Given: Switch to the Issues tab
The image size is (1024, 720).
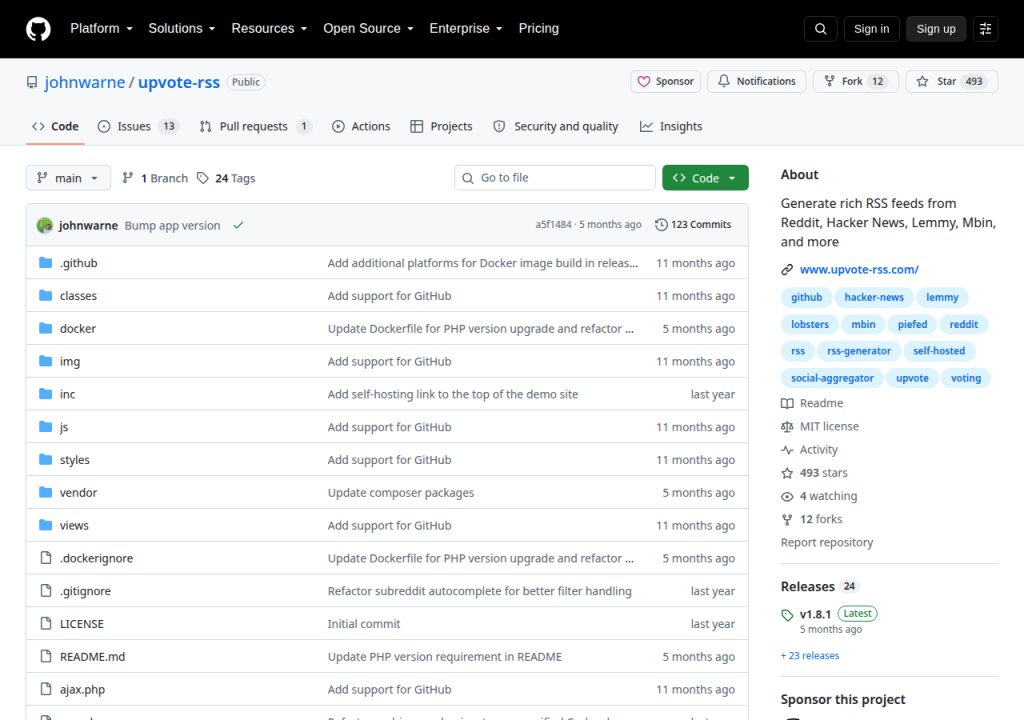Looking at the screenshot, I should pyautogui.click(x=138, y=126).
